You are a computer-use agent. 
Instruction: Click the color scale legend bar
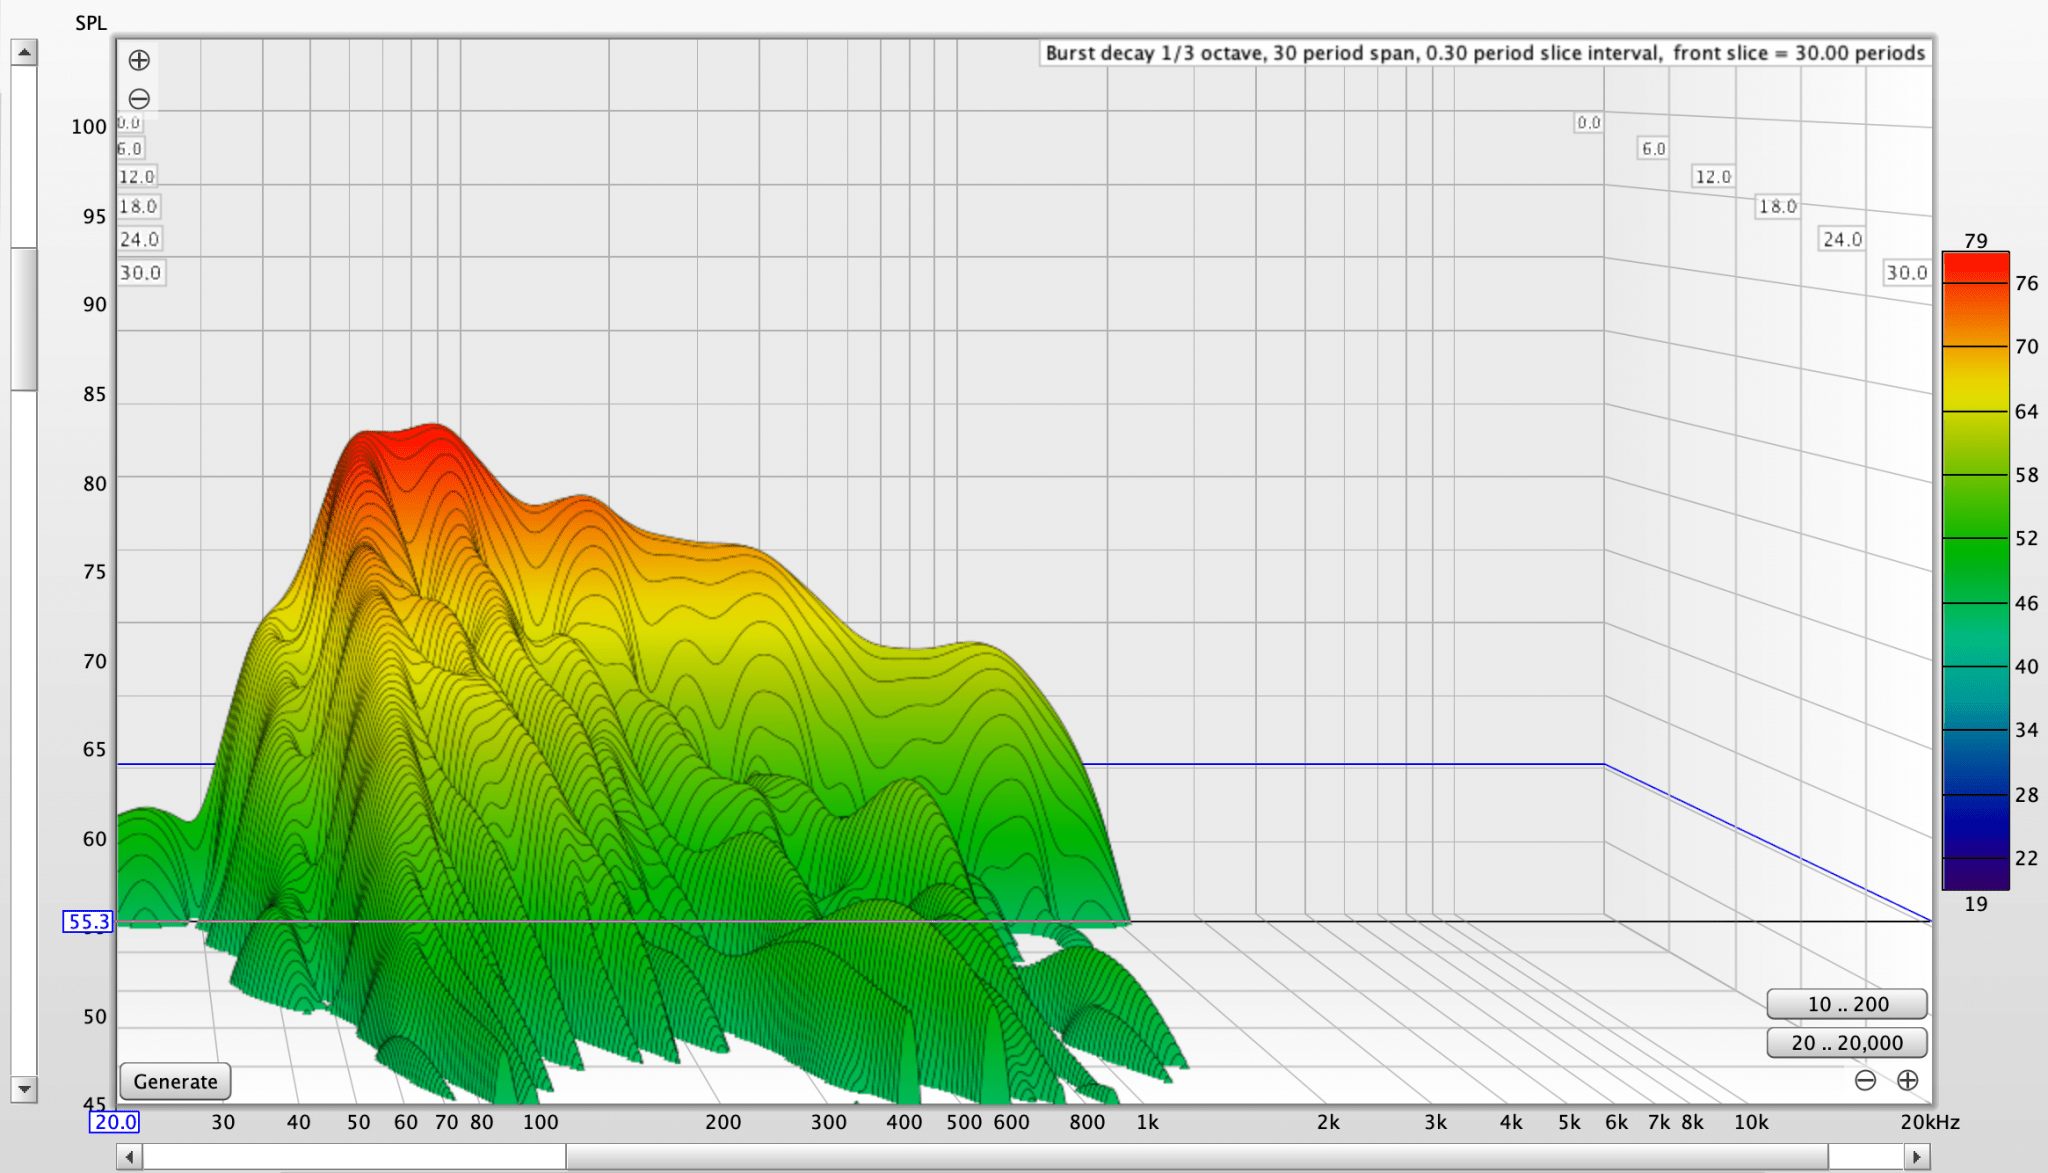(1975, 570)
